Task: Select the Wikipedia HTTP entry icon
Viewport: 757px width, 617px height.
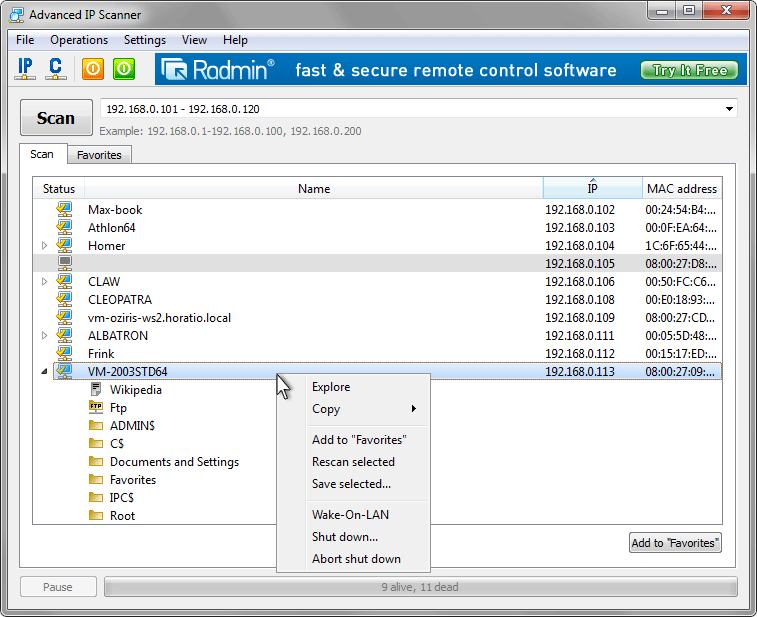Action: [x=96, y=389]
